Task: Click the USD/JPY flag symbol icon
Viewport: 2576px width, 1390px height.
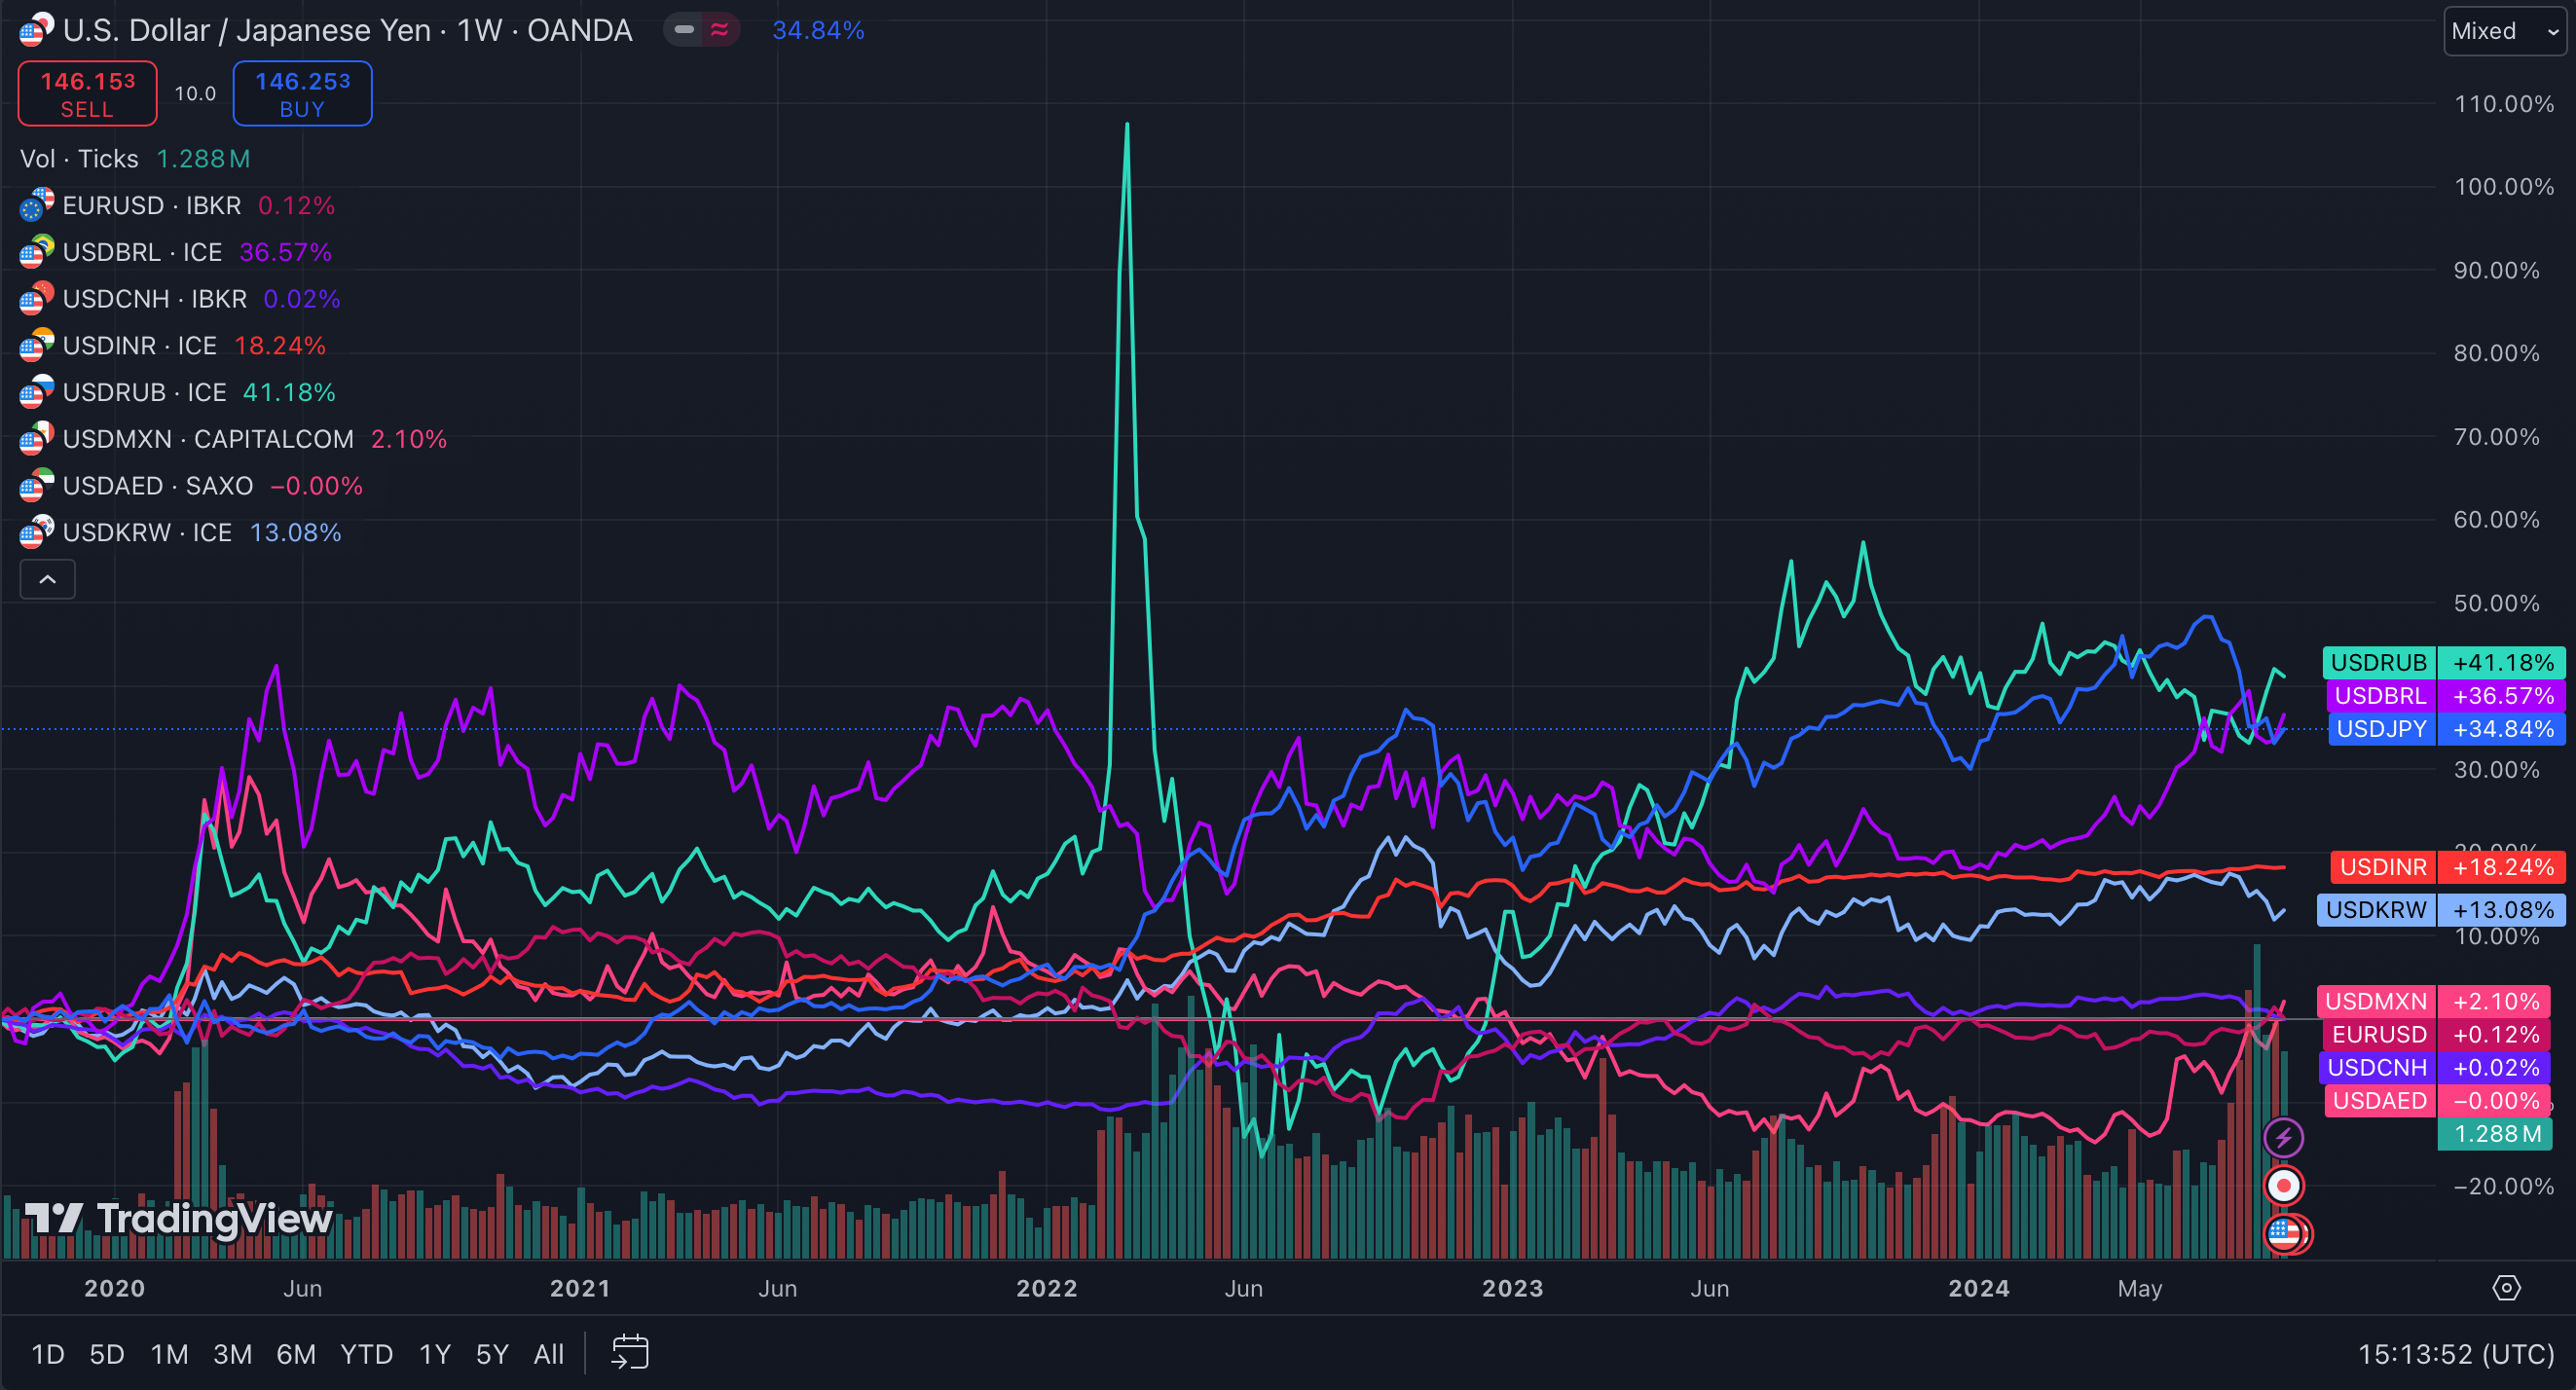Action: [36, 30]
